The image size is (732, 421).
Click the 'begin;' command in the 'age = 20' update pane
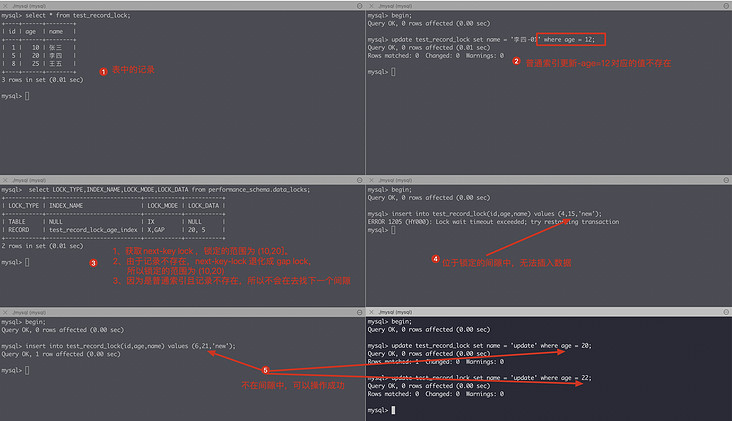pos(401,322)
